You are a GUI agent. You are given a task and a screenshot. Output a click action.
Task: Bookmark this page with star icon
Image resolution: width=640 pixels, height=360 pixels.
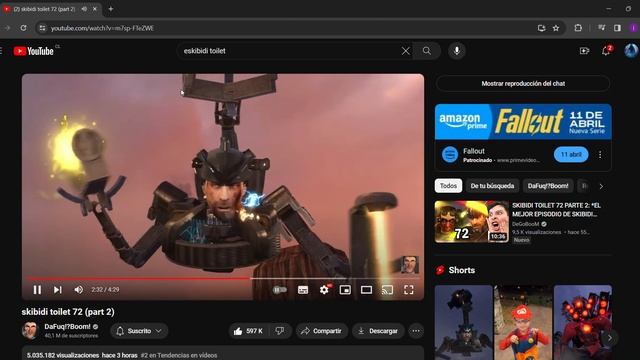[556, 28]
